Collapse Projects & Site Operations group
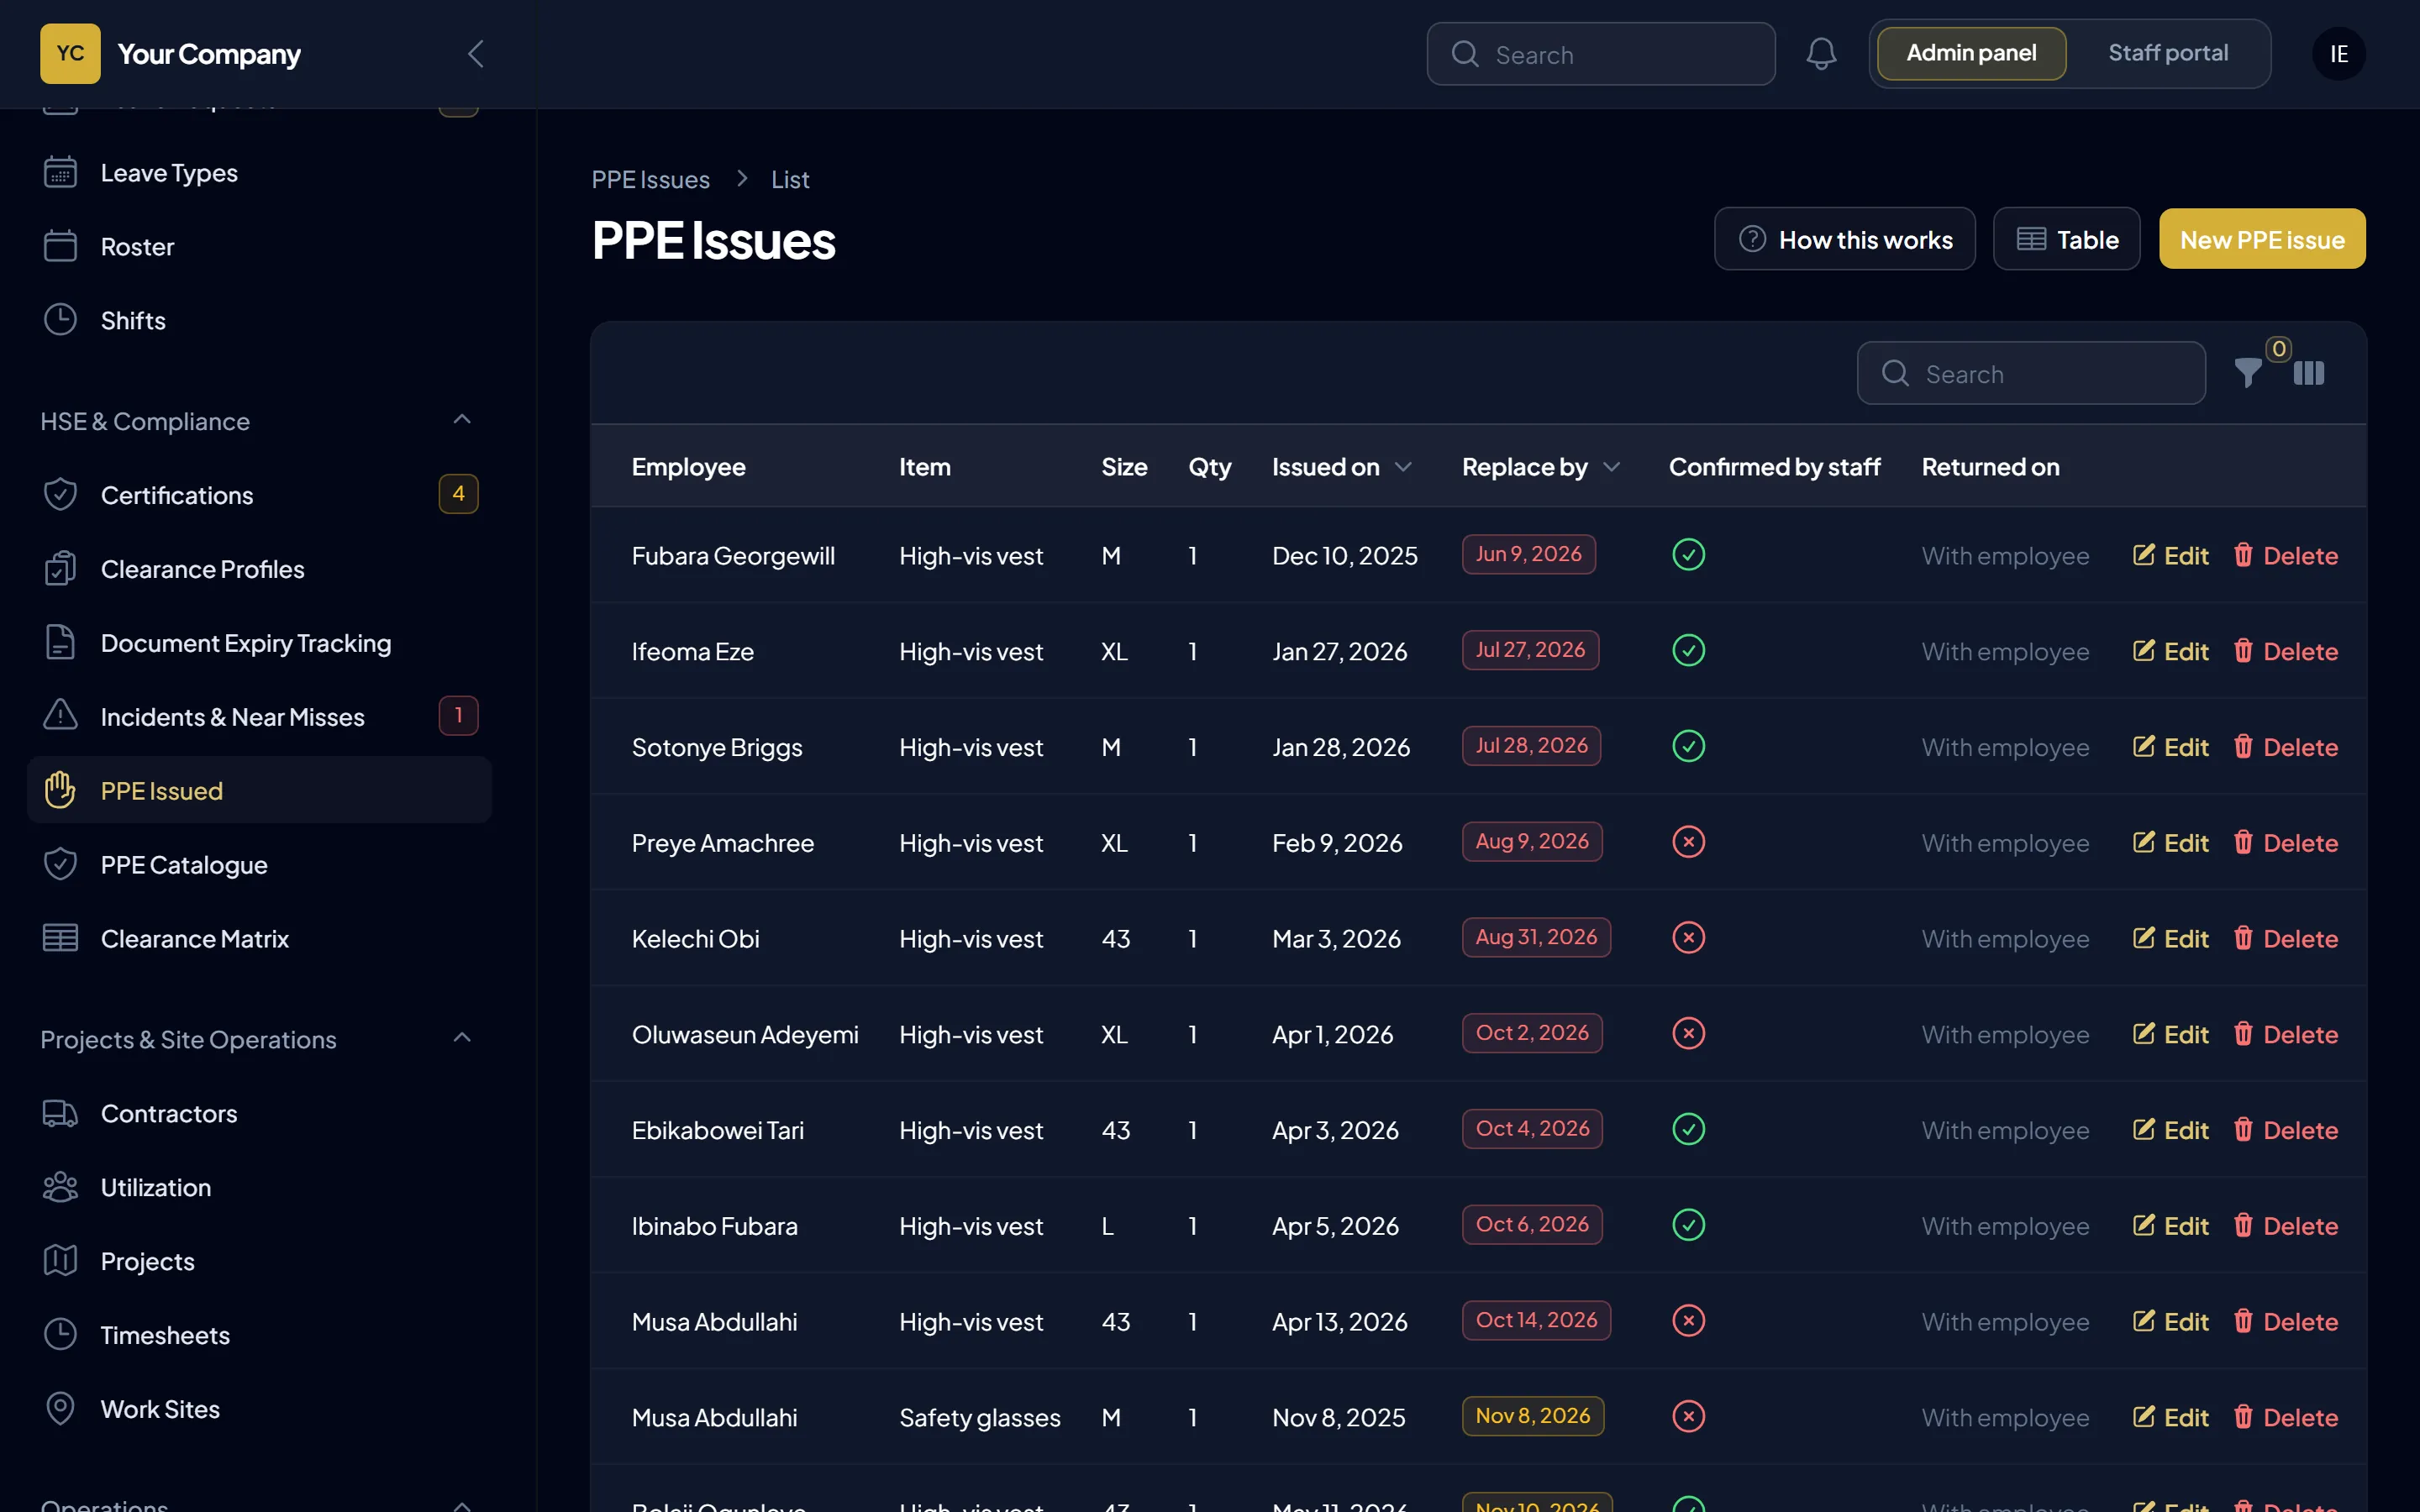This screenshot has height=1512, width=2420. [462, 1038]
